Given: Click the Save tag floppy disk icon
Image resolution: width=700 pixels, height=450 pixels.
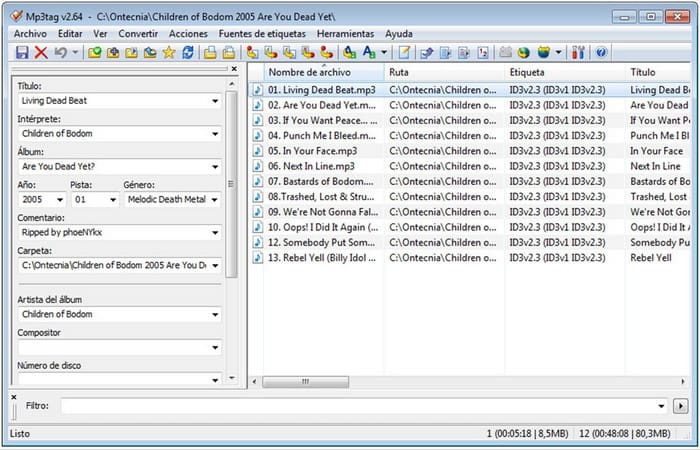Looking at the screenshot, I should [x=22, y=53].
